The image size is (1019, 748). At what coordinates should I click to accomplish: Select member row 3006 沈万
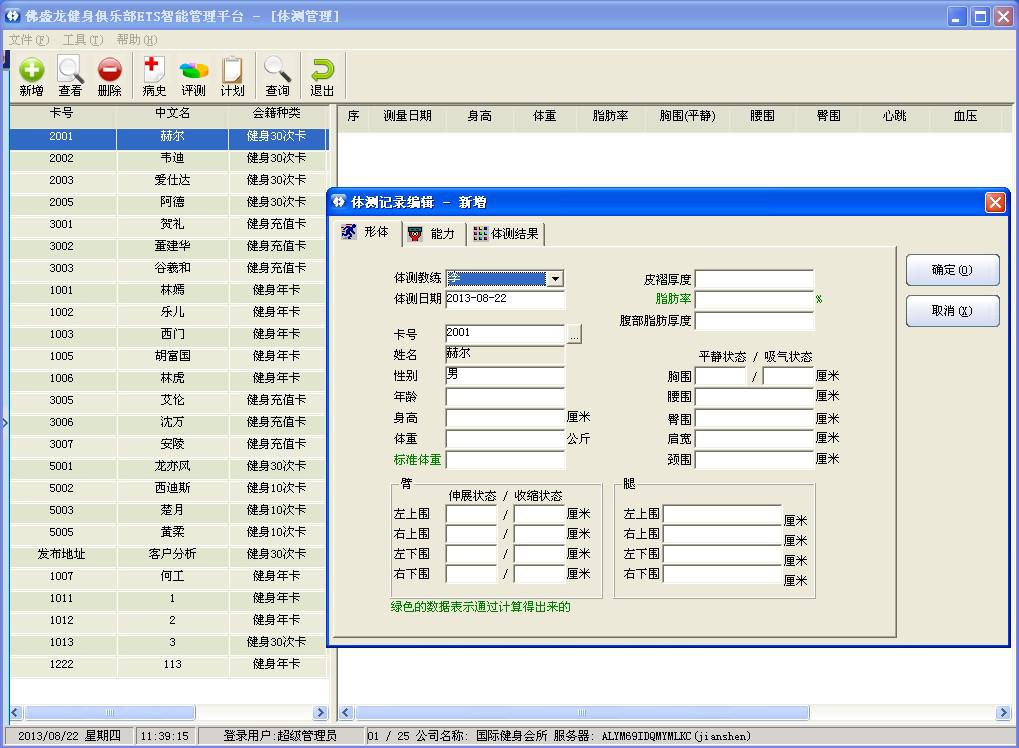click(x=169, y=422)
